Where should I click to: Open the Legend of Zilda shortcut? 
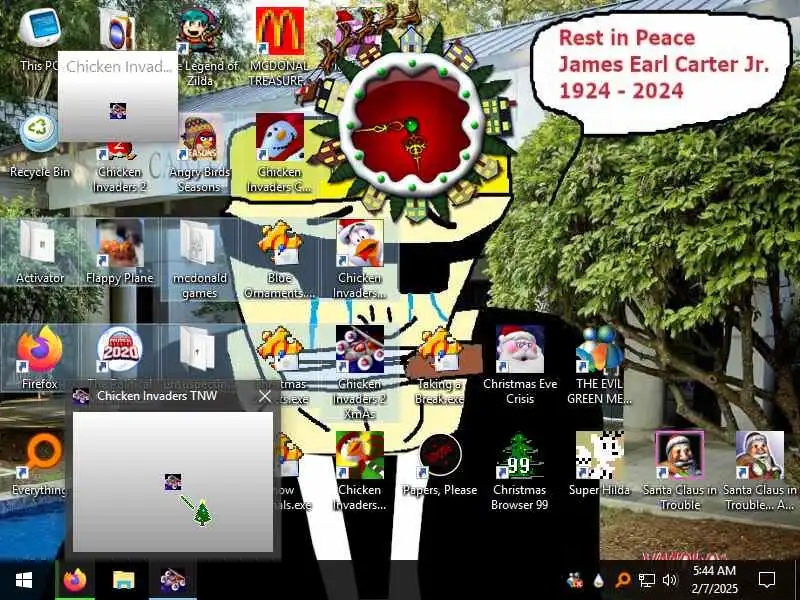coord(200,45)
